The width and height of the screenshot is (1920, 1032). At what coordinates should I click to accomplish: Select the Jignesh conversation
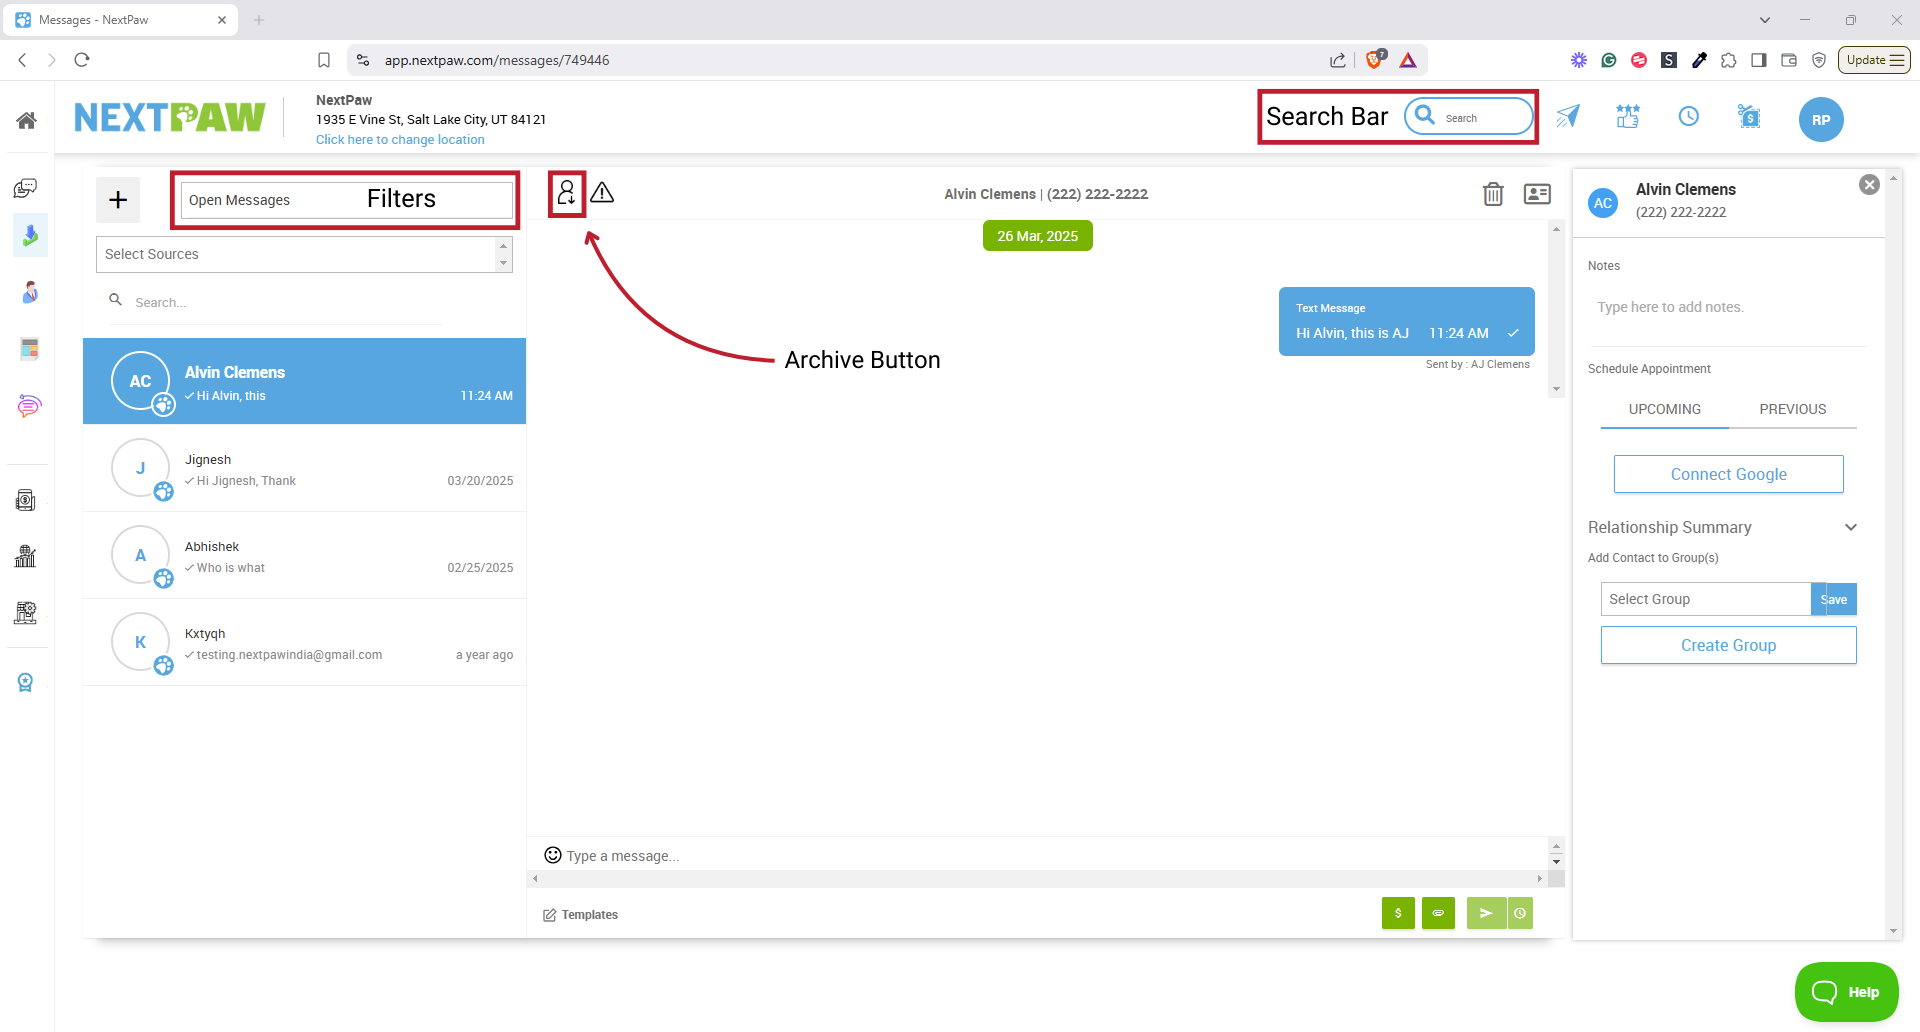point(304,468)
